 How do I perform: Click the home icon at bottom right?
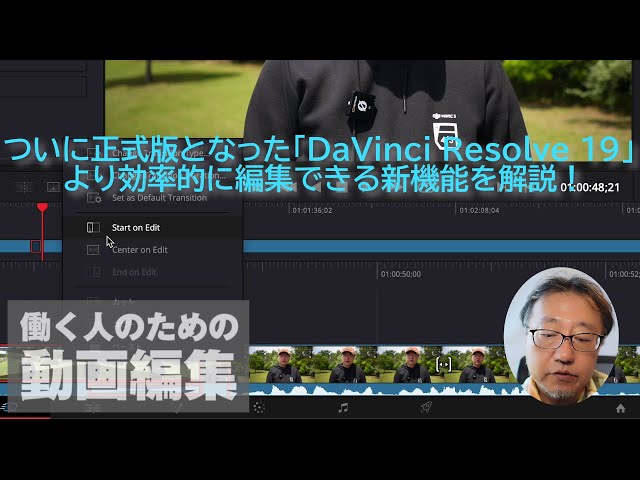620,408
